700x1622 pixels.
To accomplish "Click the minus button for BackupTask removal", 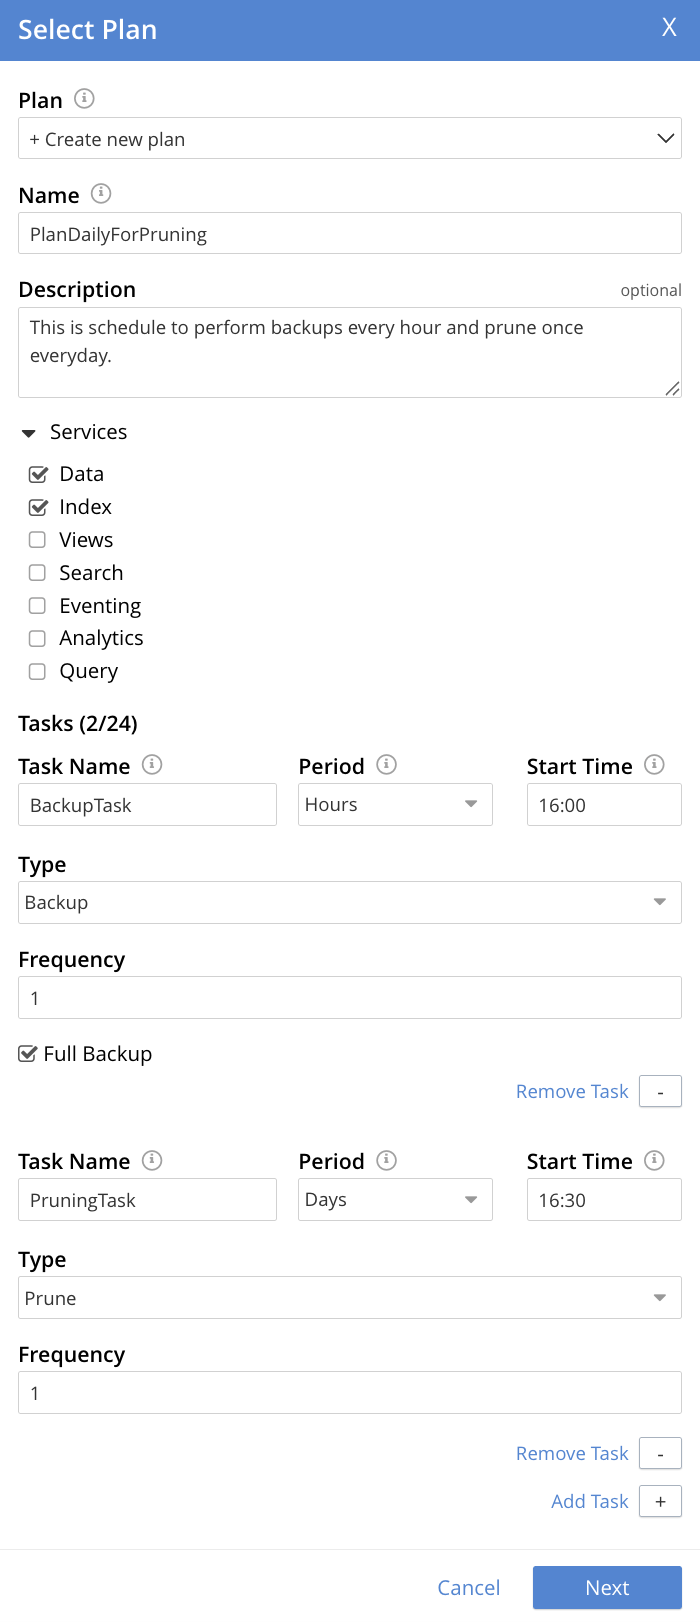I will pos(660,1092).
